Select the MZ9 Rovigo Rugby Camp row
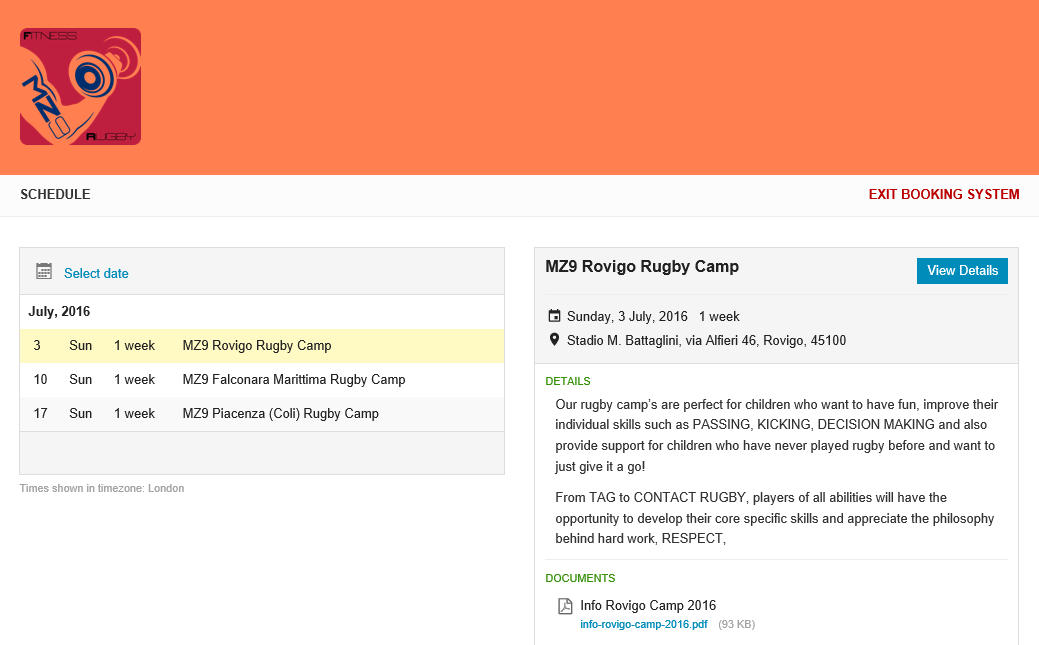Image resolution: width=1039 pixels, height=645 pixels. coord(257,346)
